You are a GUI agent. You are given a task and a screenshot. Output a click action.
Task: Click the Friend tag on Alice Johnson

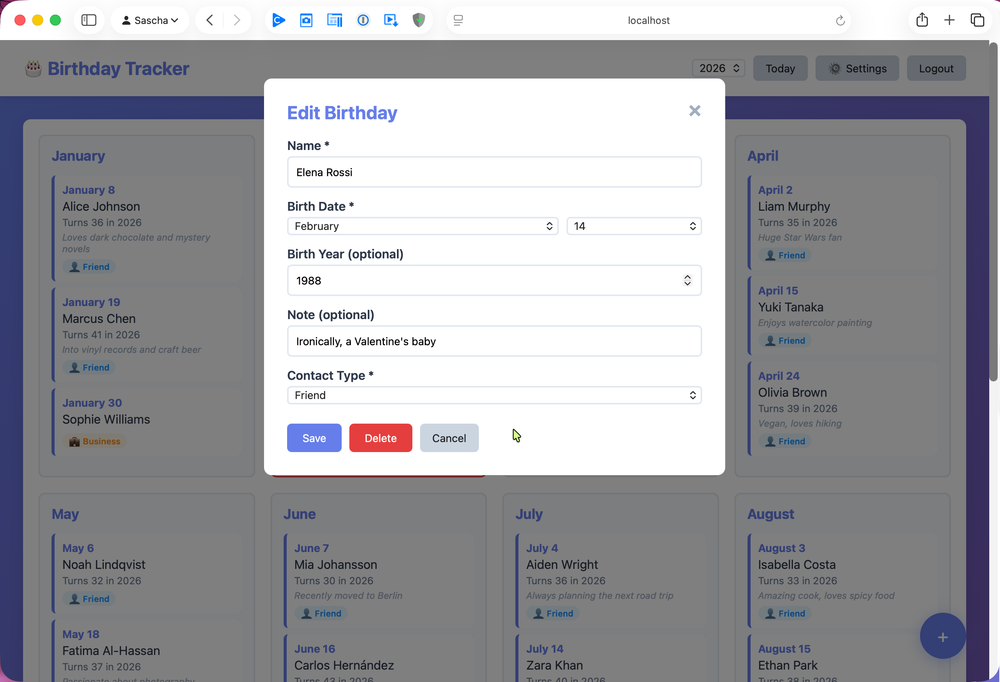pos(89,267)
